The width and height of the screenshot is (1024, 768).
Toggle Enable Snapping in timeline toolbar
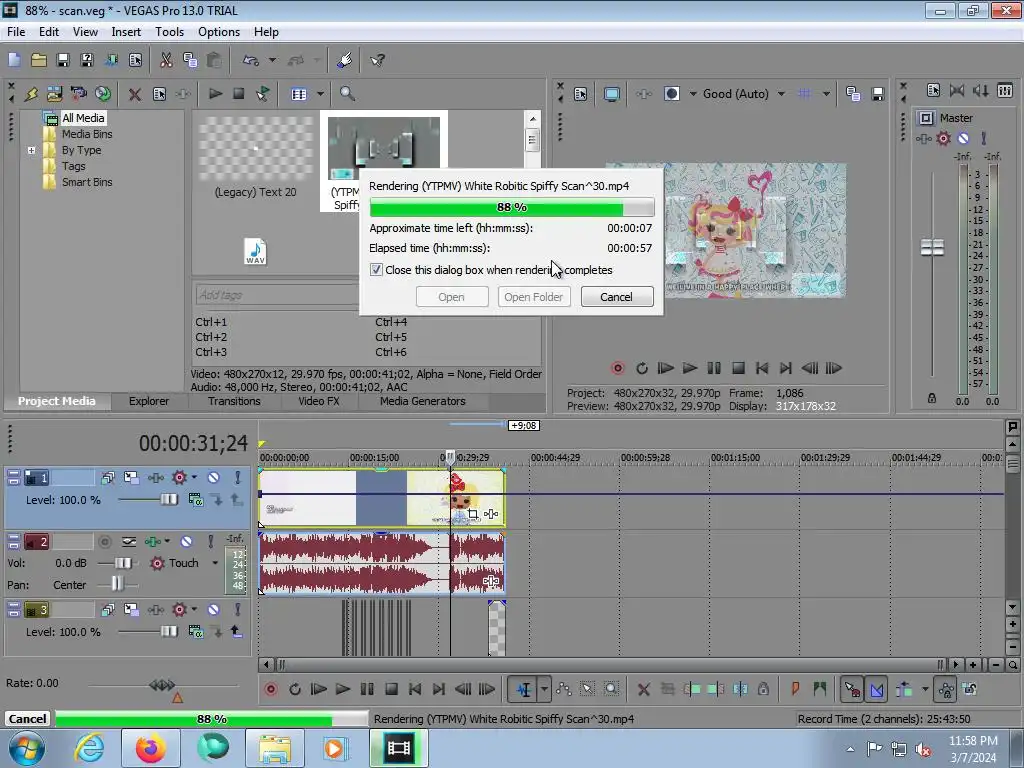852,689
